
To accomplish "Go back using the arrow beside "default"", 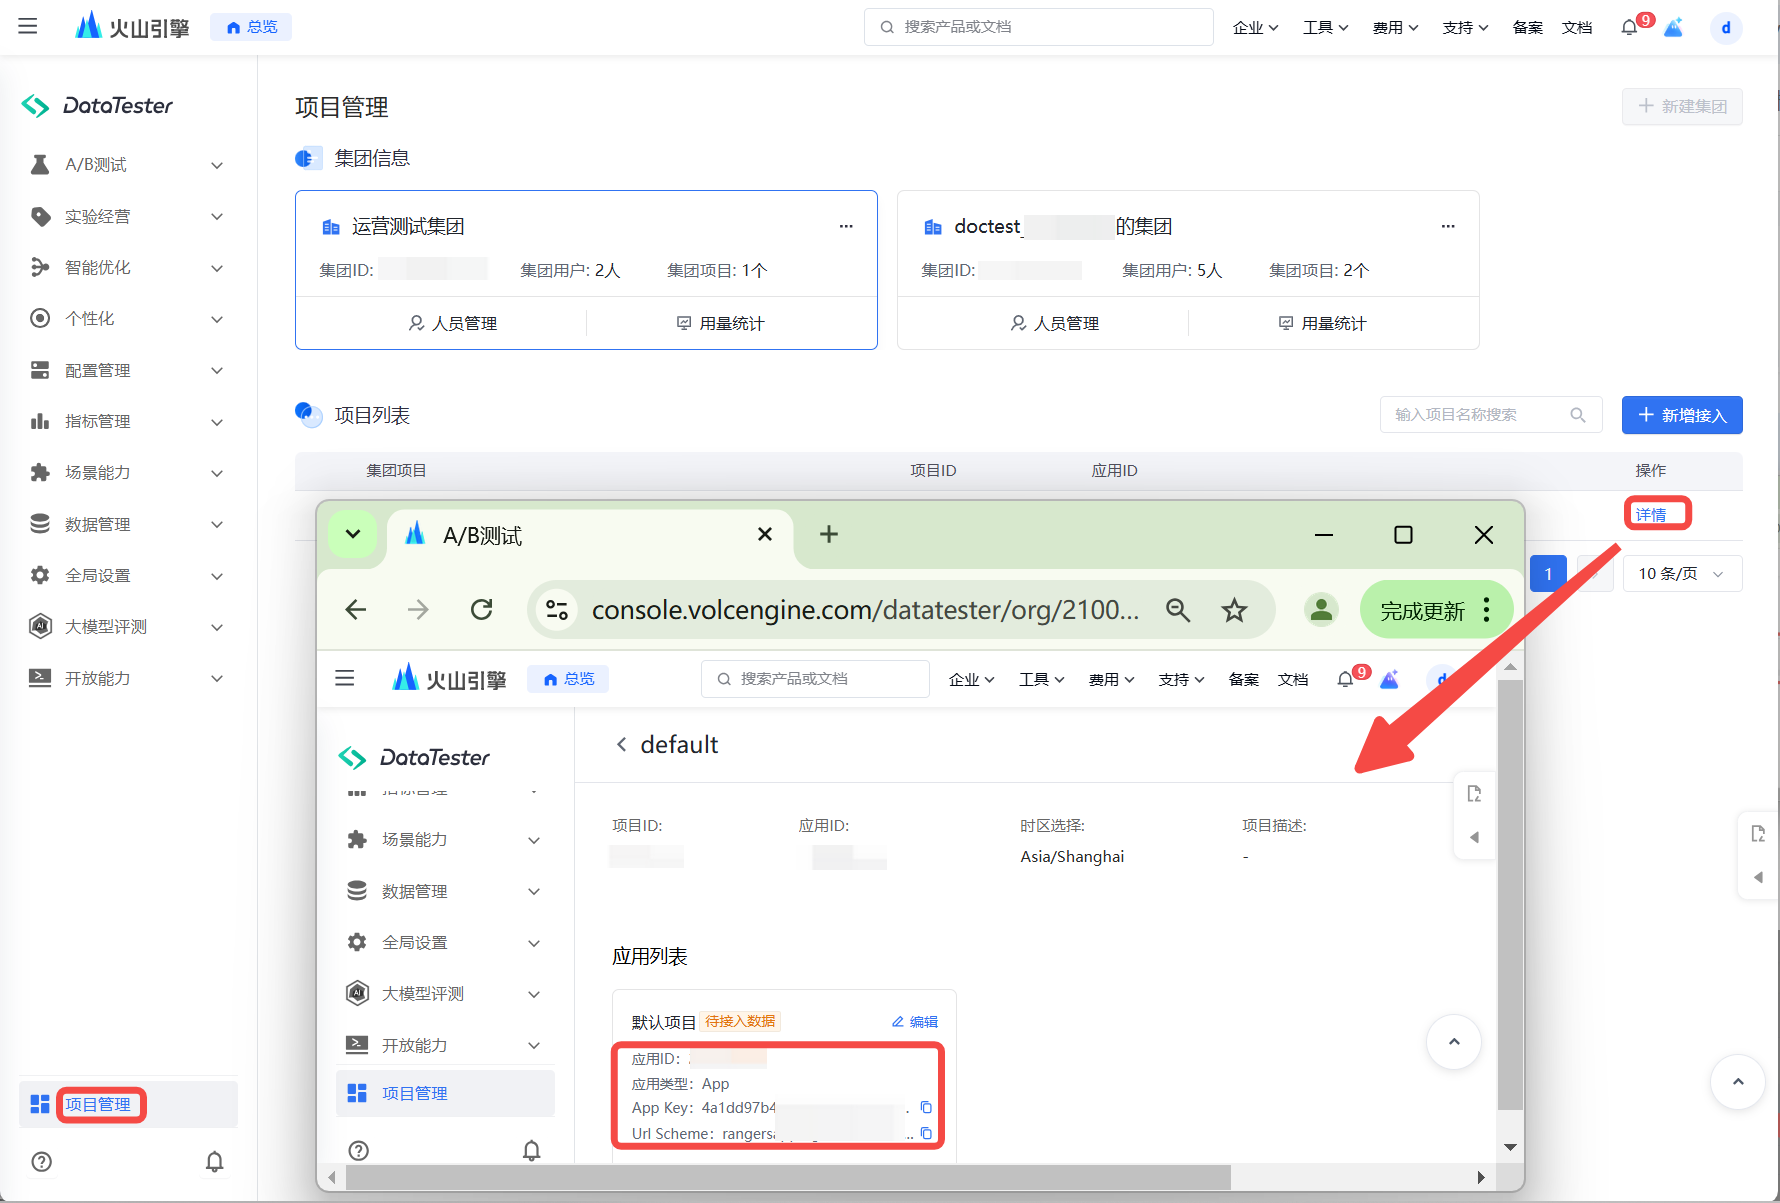I will coord(622,744).
